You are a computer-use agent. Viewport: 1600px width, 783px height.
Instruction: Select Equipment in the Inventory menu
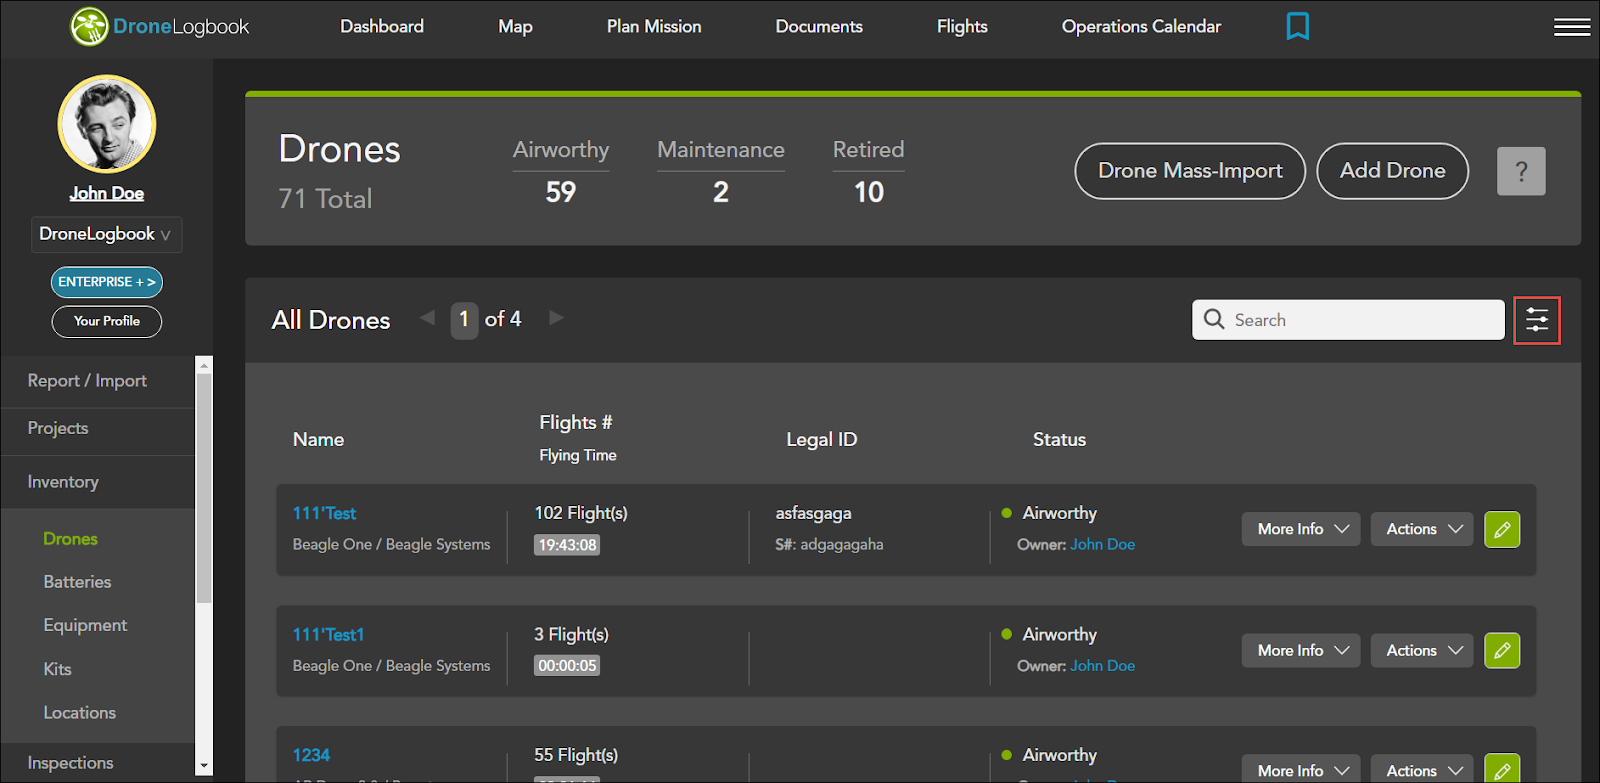pos(85,625)
